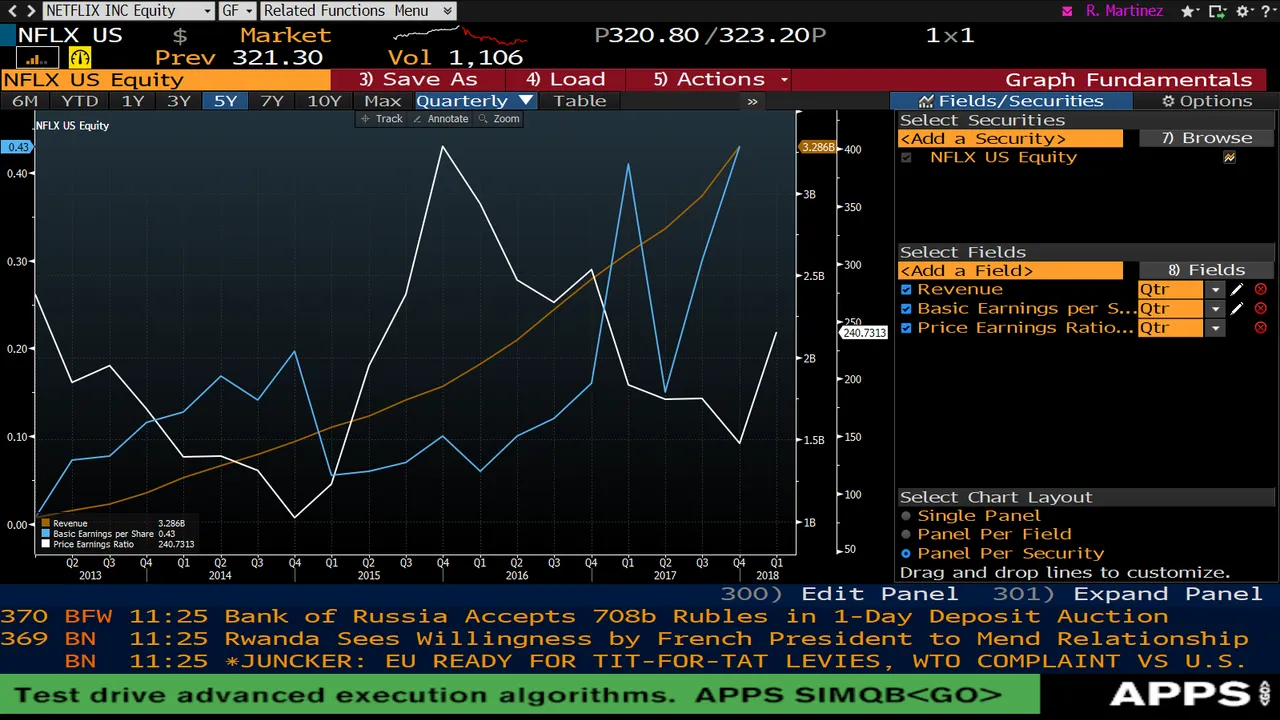Open the Quarterly periodicity dropdown
Screen dimensions: 1280x720
(x=476, y=101)
